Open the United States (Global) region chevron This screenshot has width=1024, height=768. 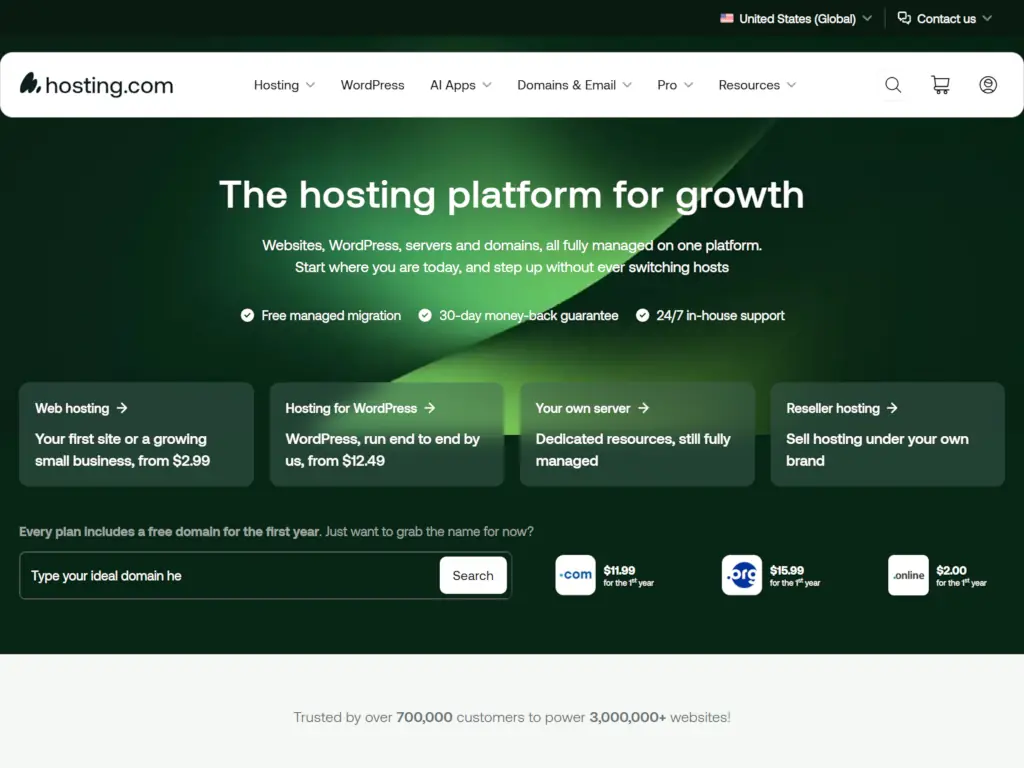click(867, 18)
